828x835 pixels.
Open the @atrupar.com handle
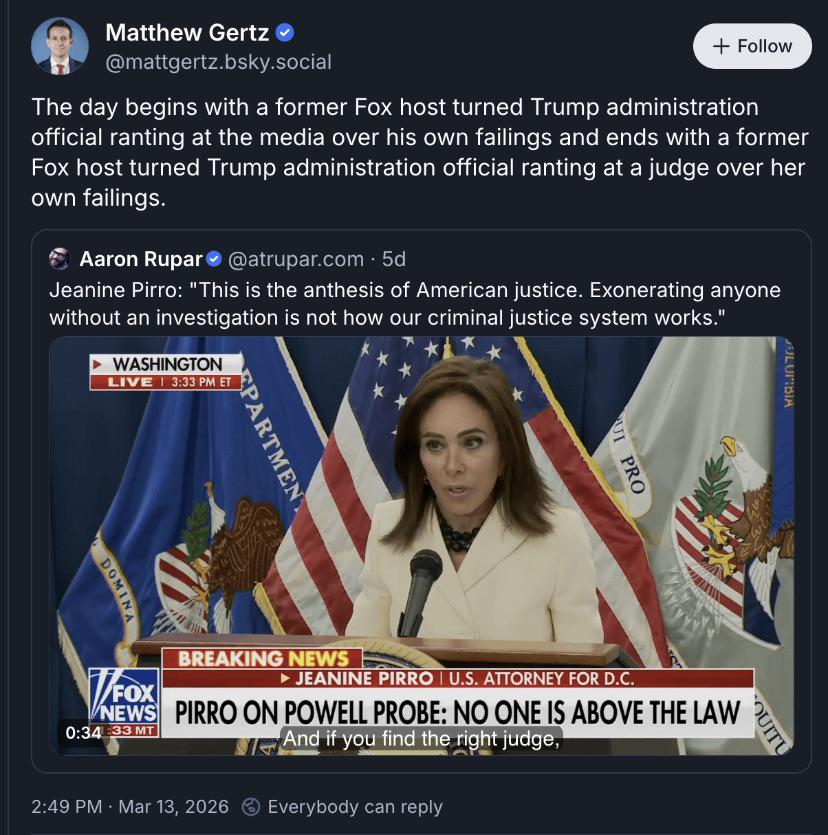coord(296,260)
